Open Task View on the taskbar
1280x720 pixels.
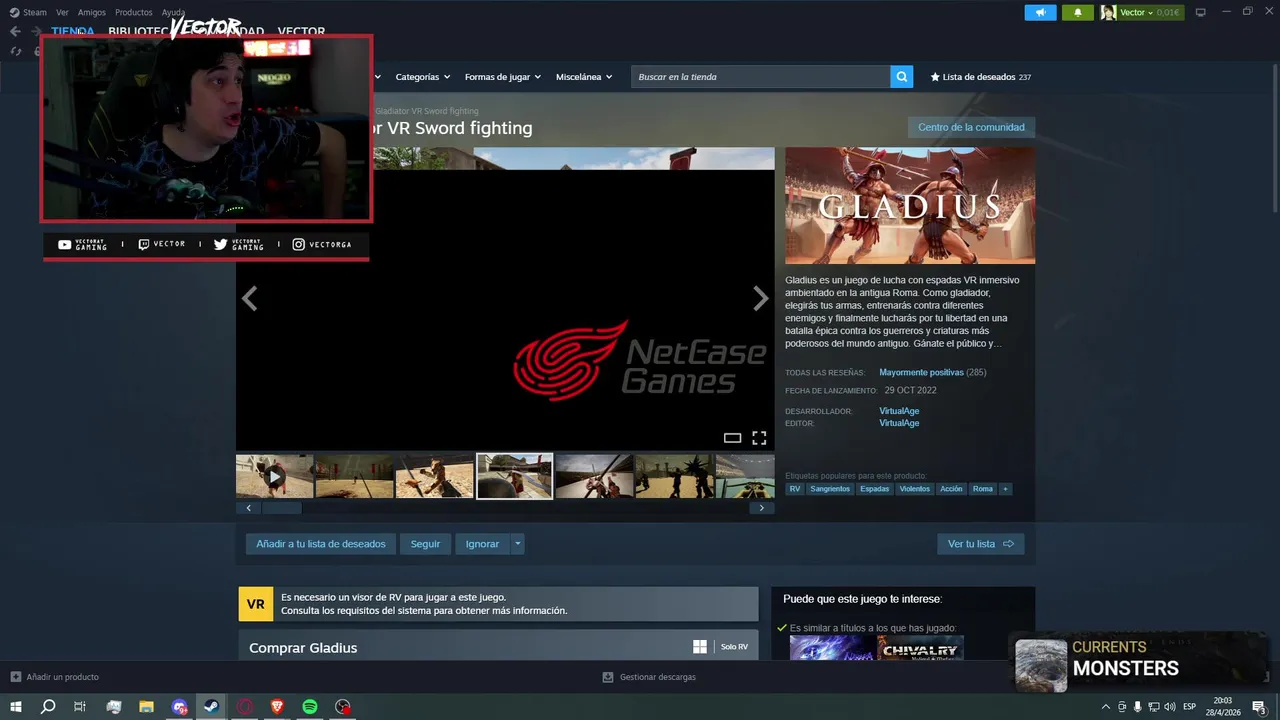point(80,707)
